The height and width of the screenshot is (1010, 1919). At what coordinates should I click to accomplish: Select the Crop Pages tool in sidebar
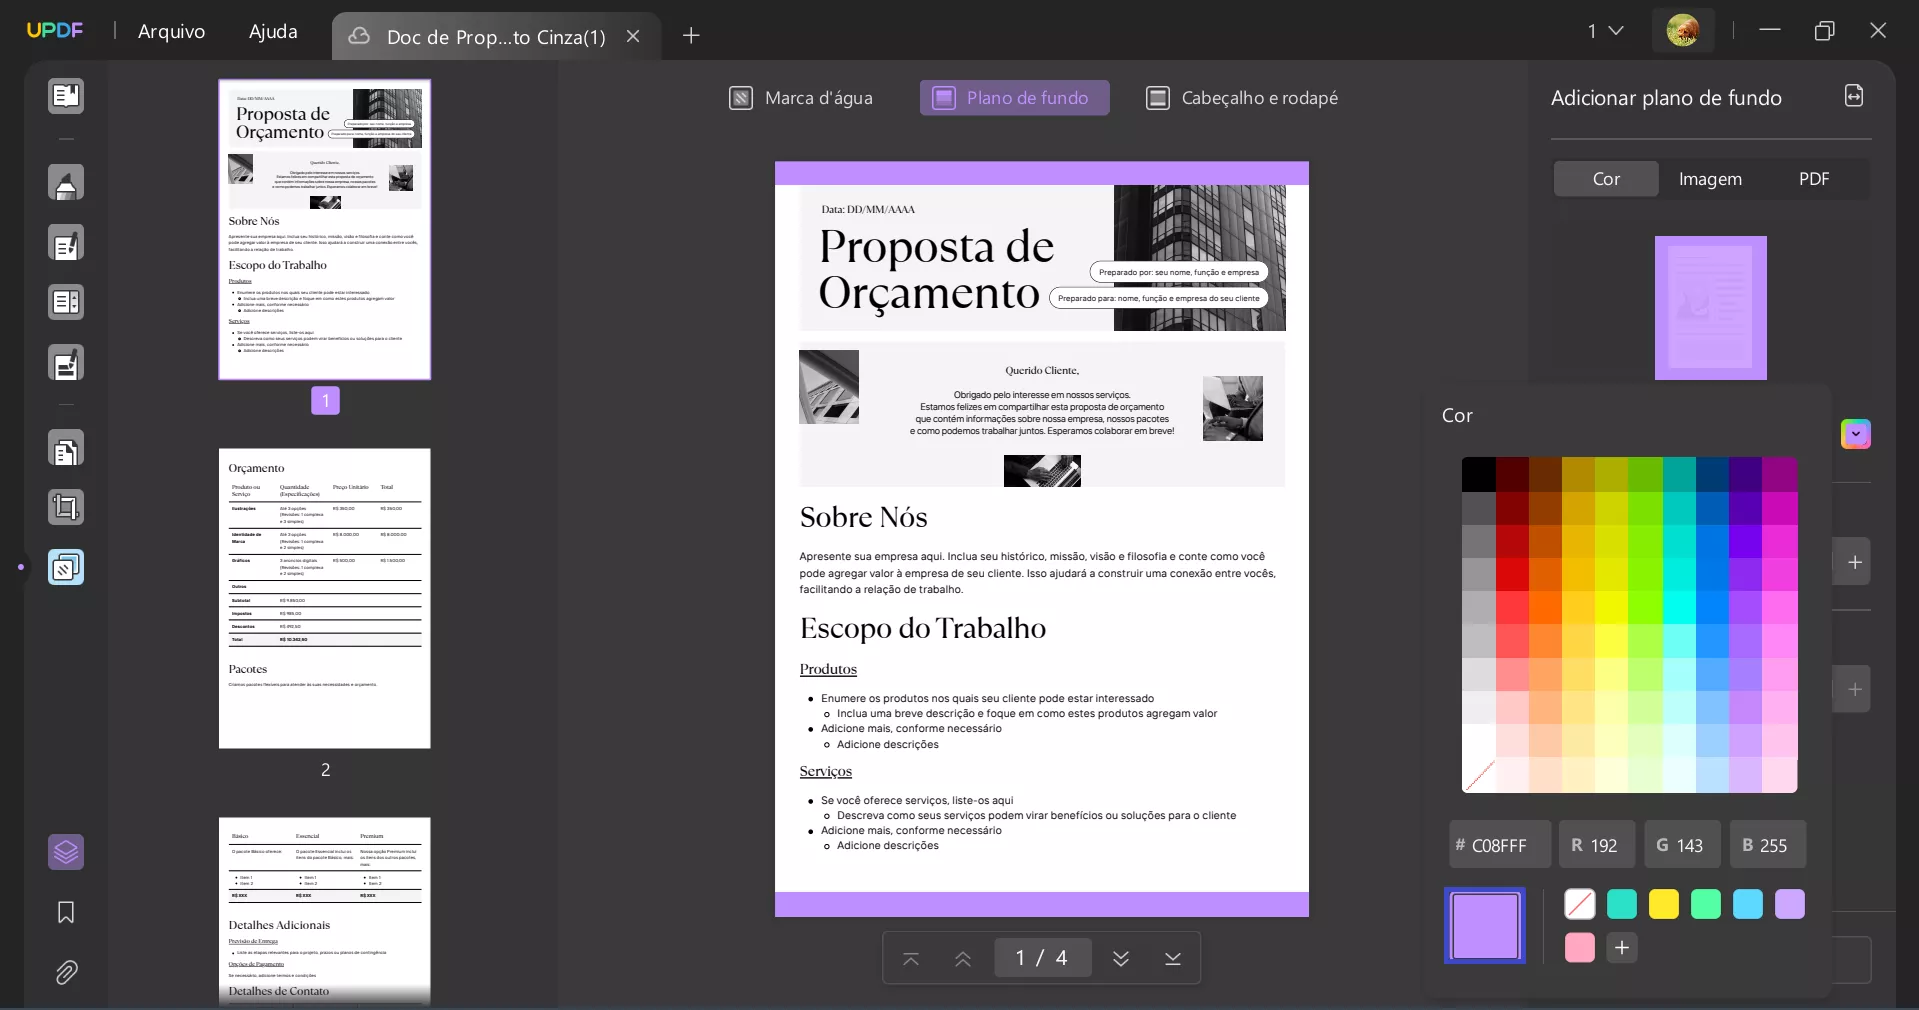click(x=66, y=508)
